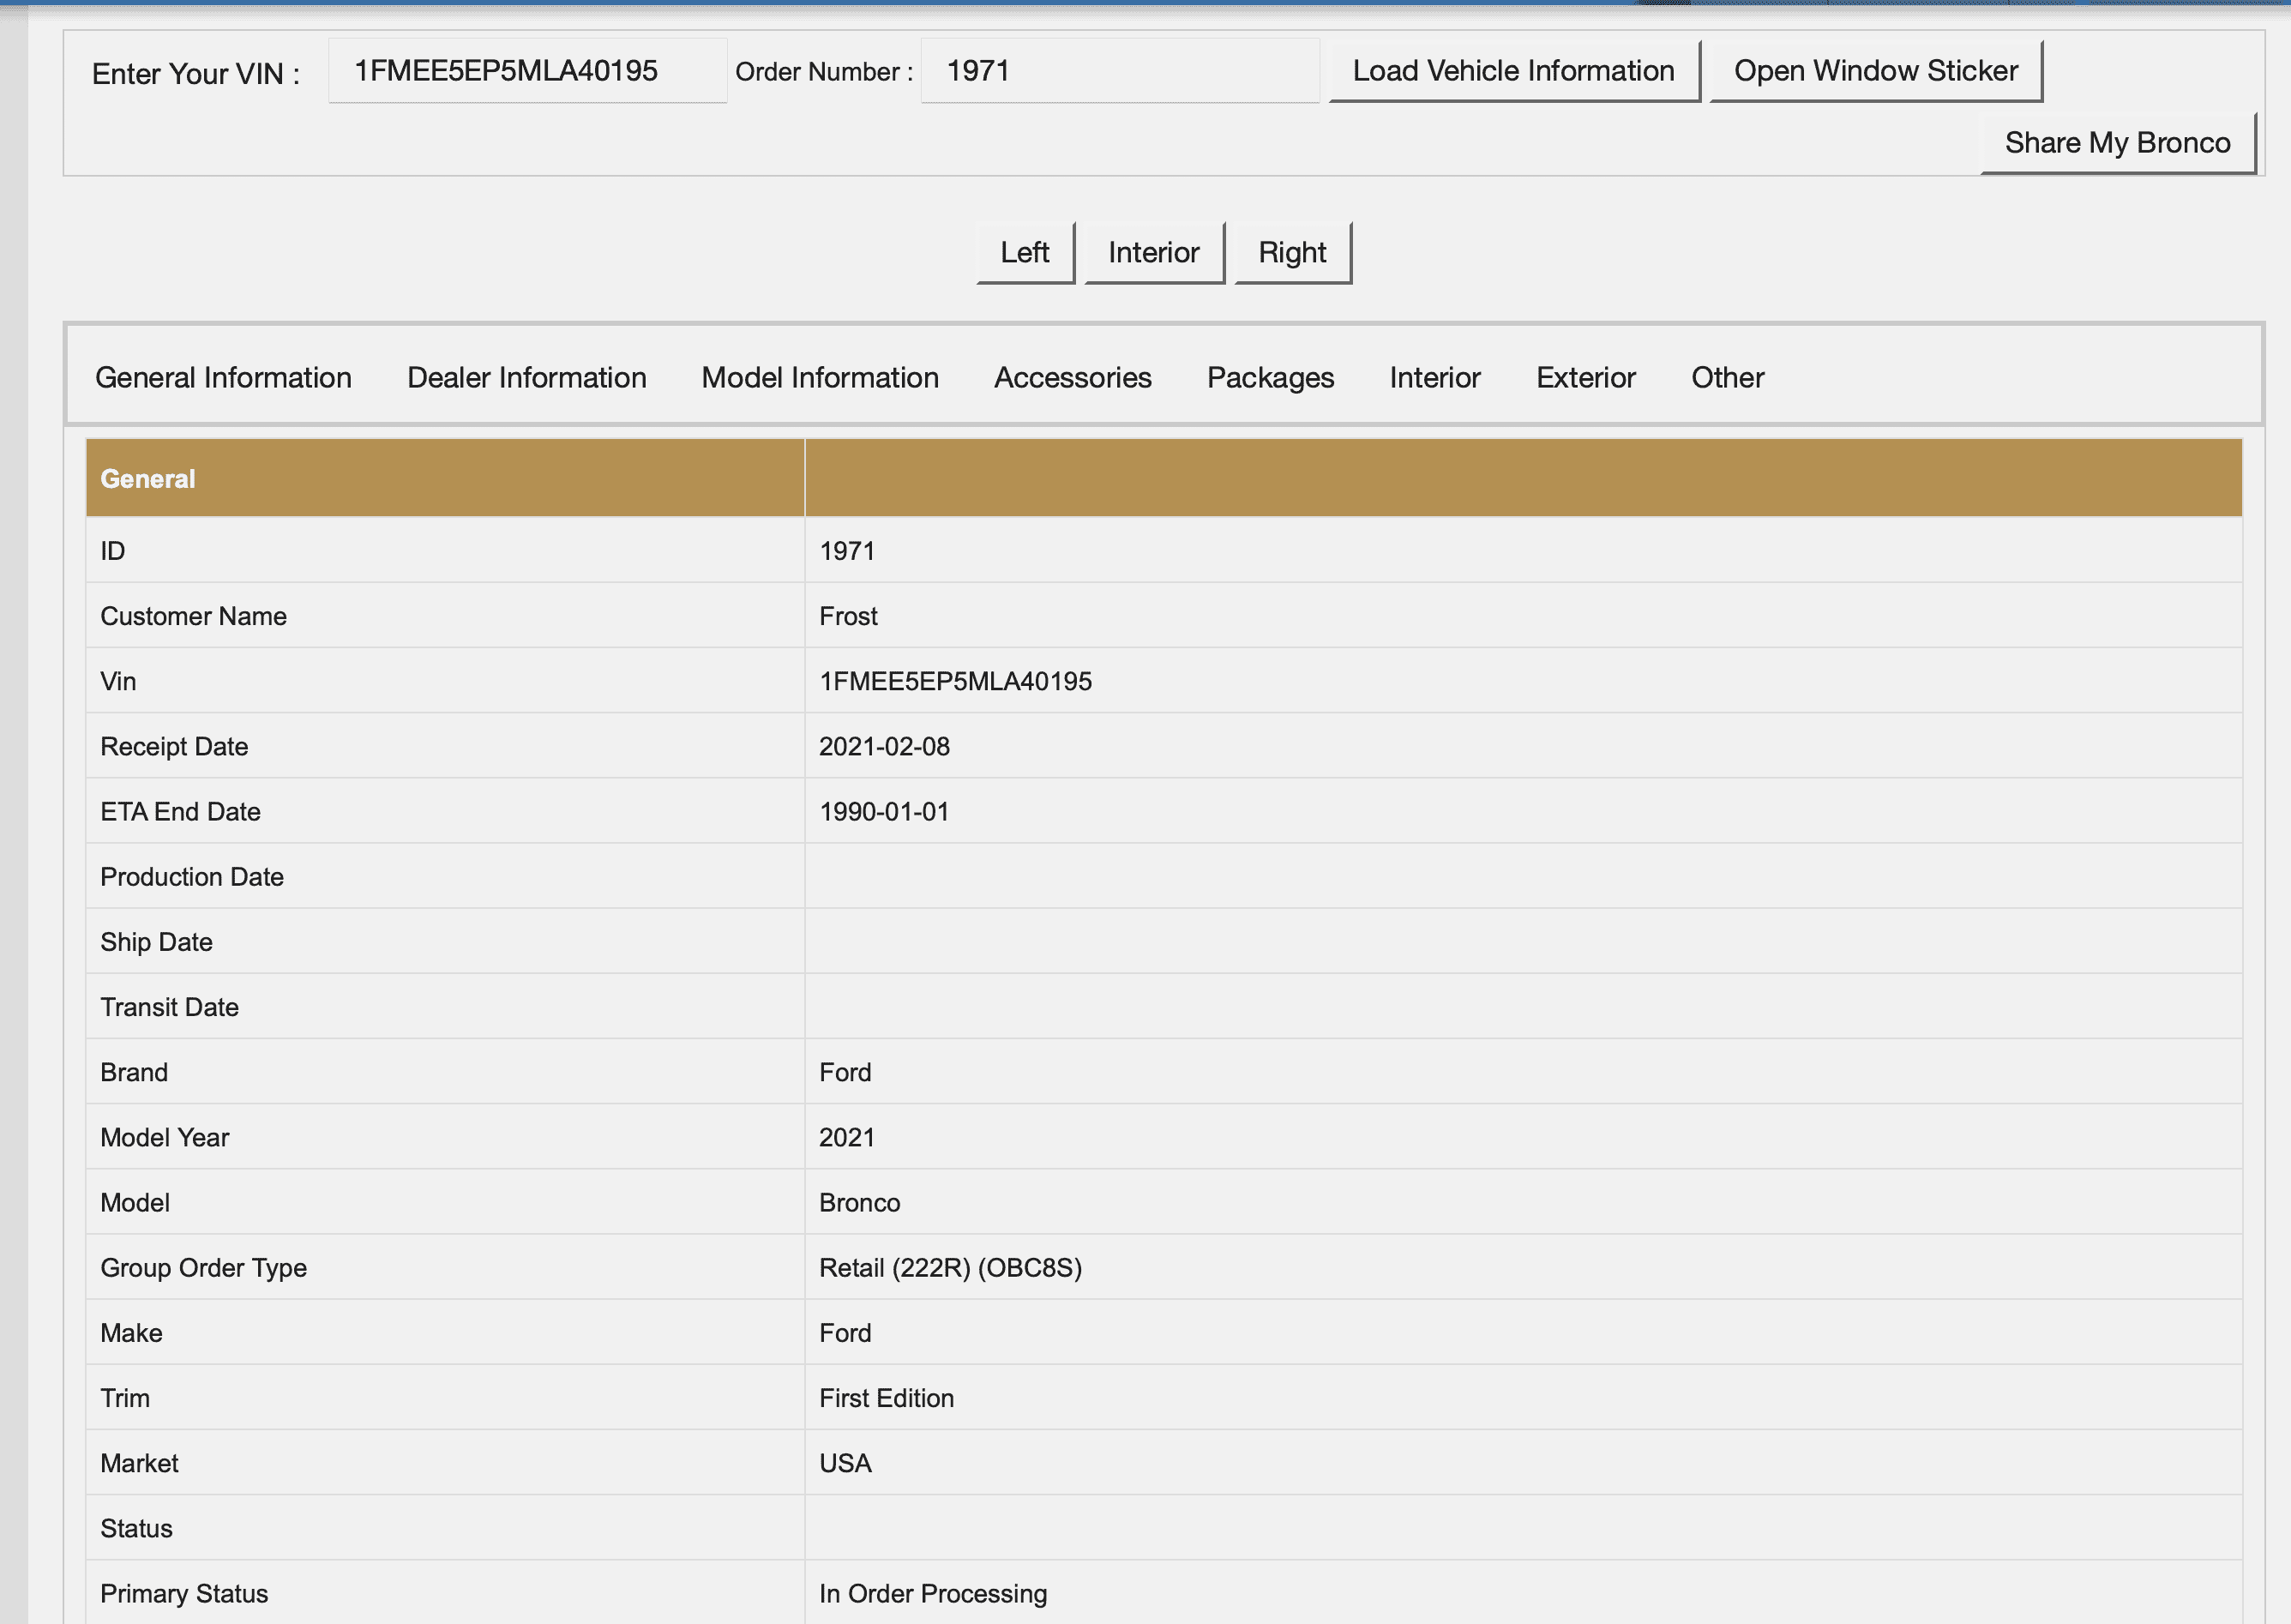Screen dimensions: 2291x1624
Task: Show the Right vehicle view
Action: tap(1292, 253)
